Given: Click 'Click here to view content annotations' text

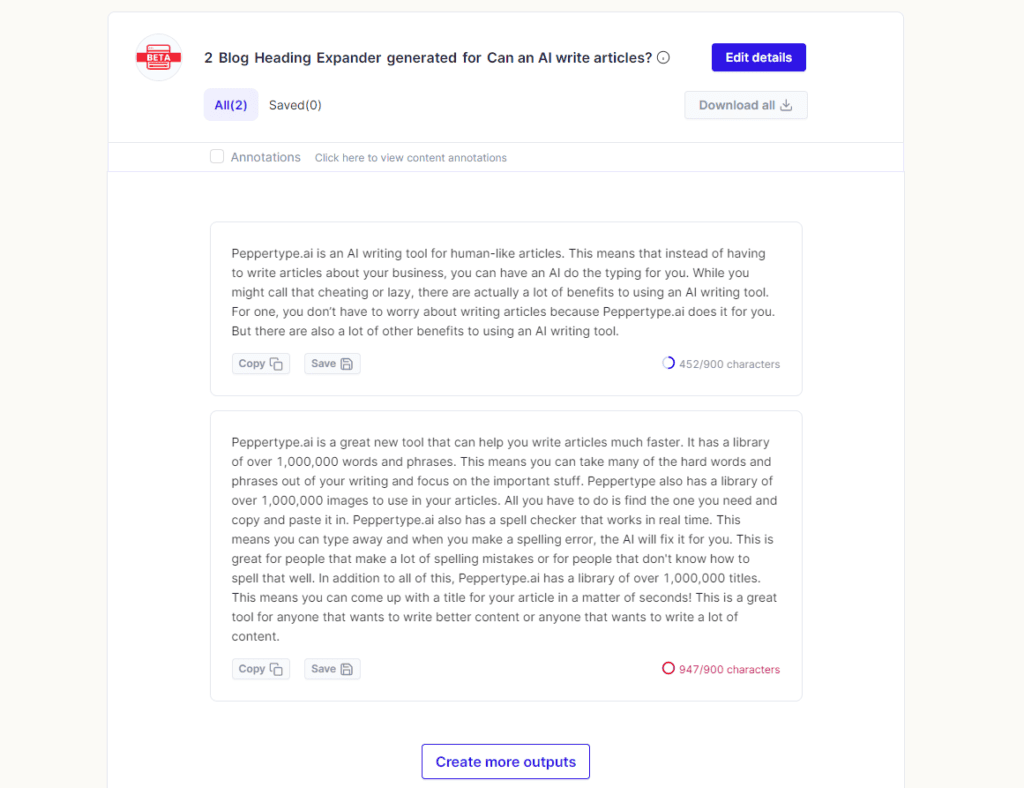Looking at the screenshot, I should (411, 158).
